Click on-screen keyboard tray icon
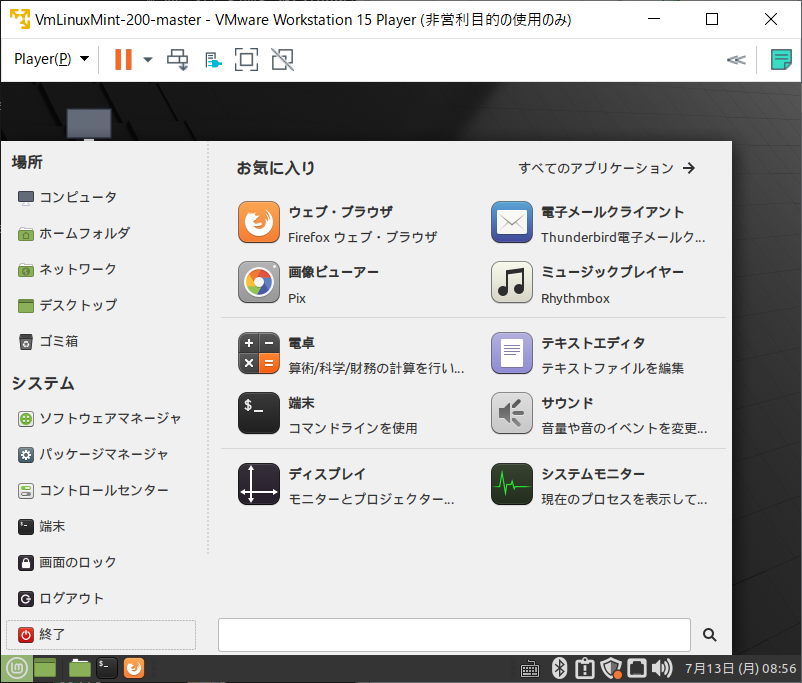 (530, 669)
